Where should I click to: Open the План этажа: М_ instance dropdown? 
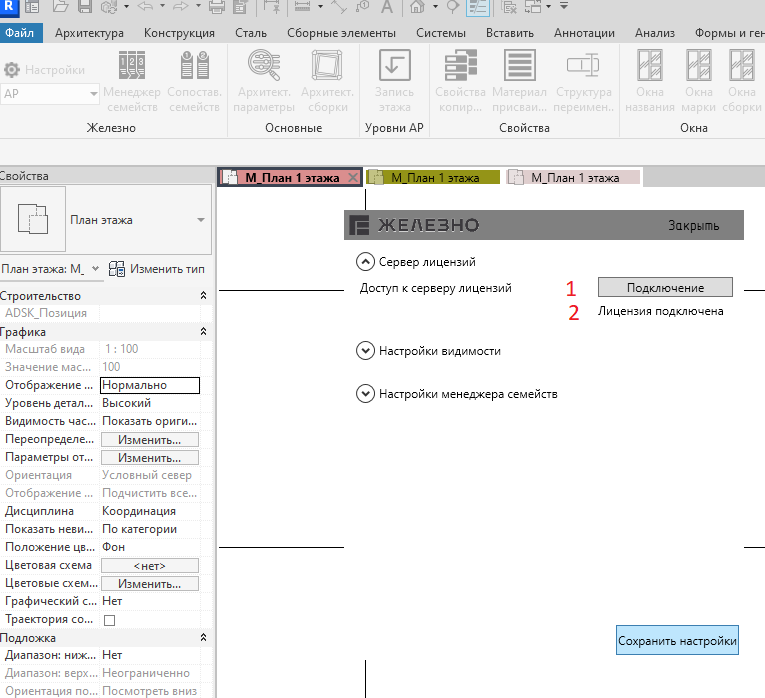(x=96, y=268)
